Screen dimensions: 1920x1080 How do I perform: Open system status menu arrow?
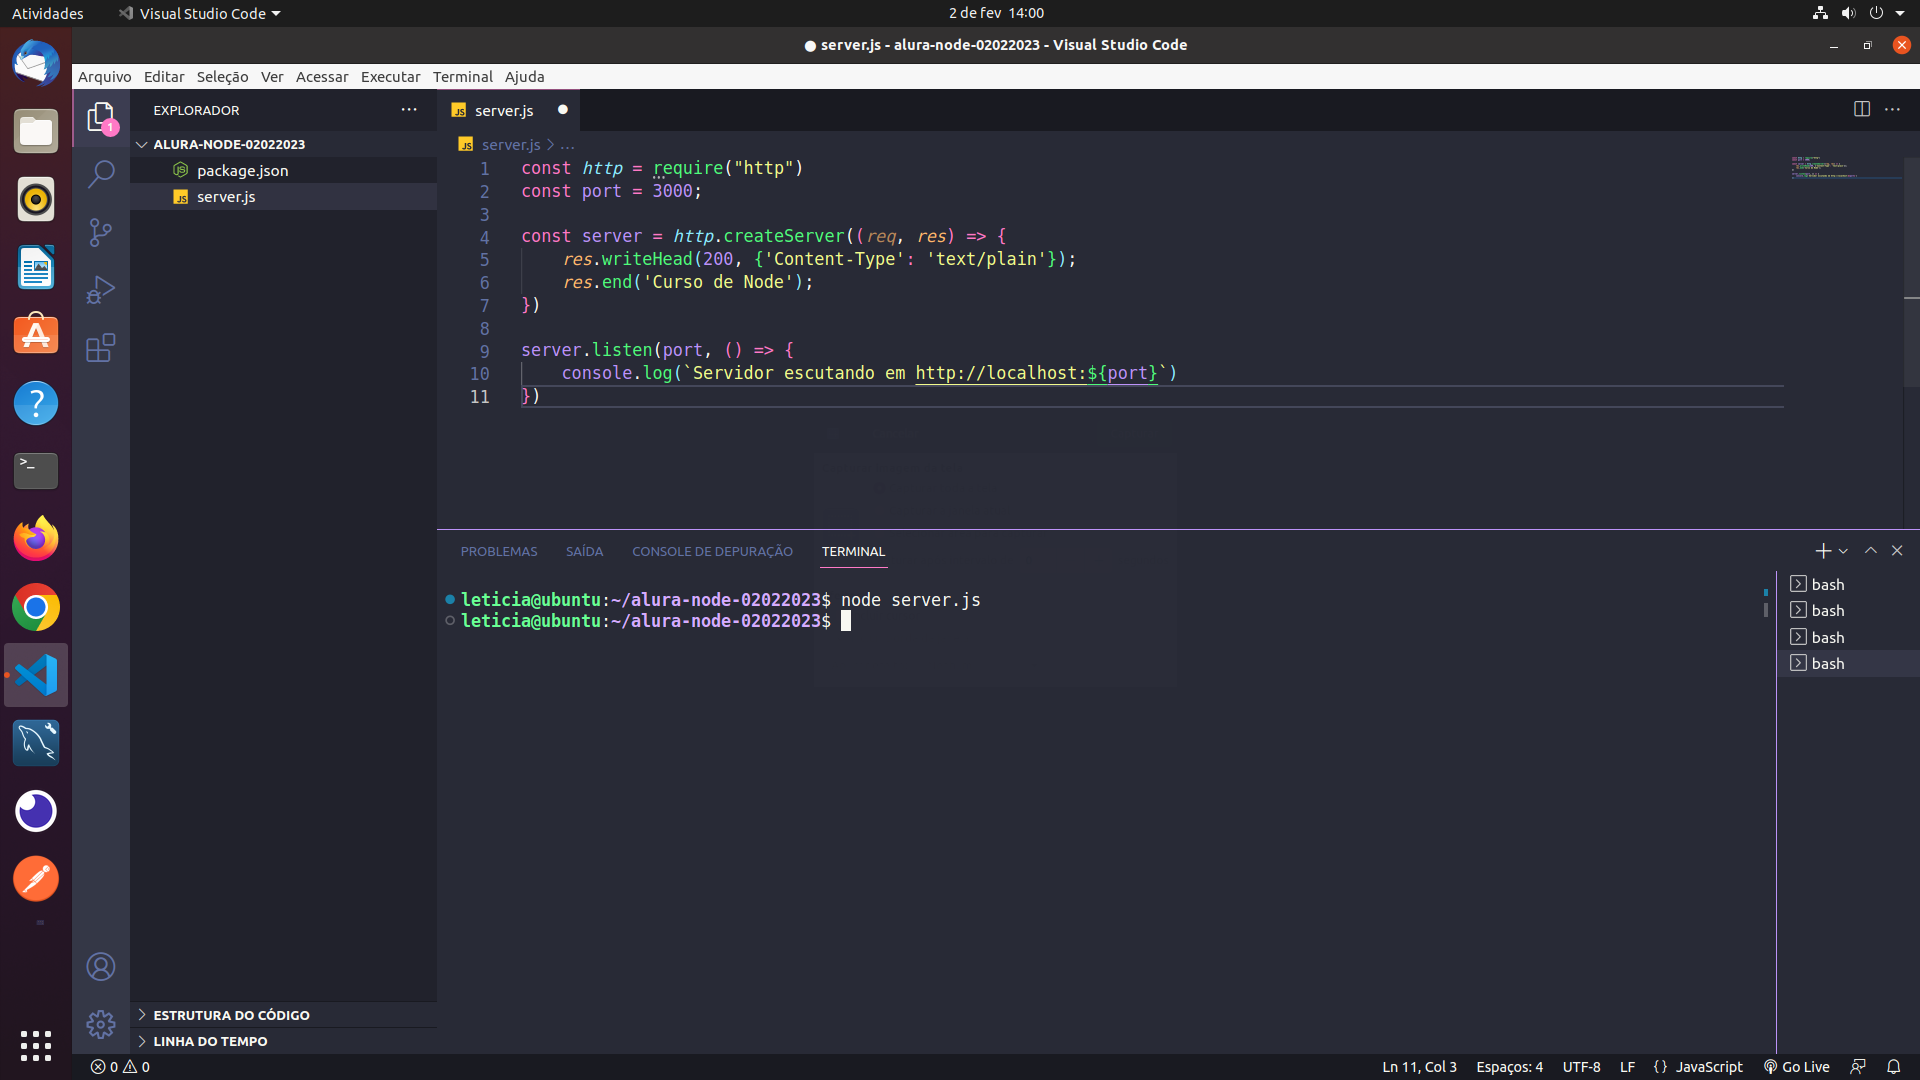[1900, 13]
